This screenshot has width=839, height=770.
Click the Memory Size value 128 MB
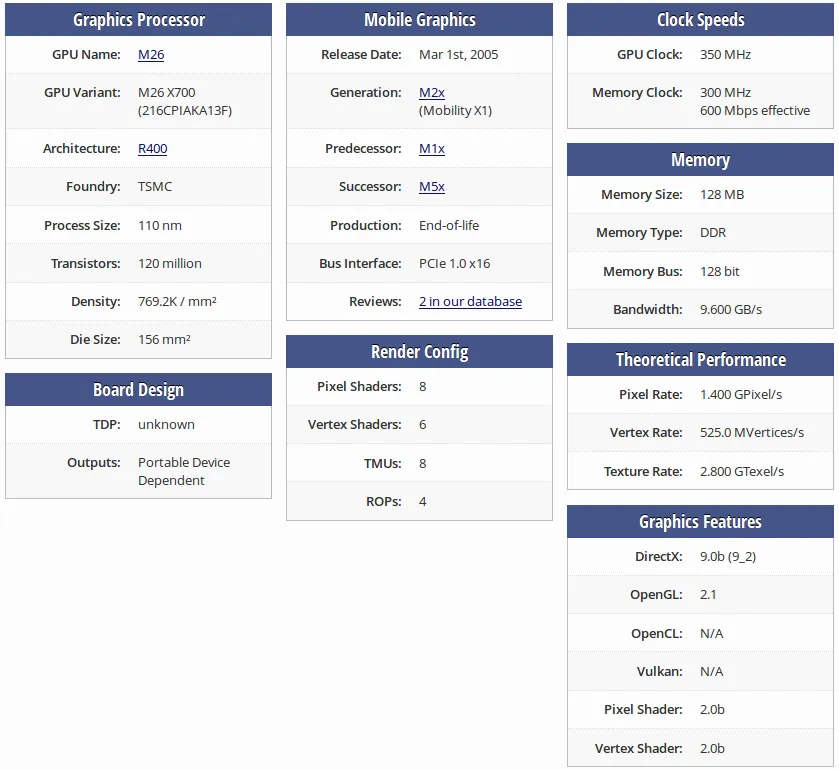[x=722, y=195]
